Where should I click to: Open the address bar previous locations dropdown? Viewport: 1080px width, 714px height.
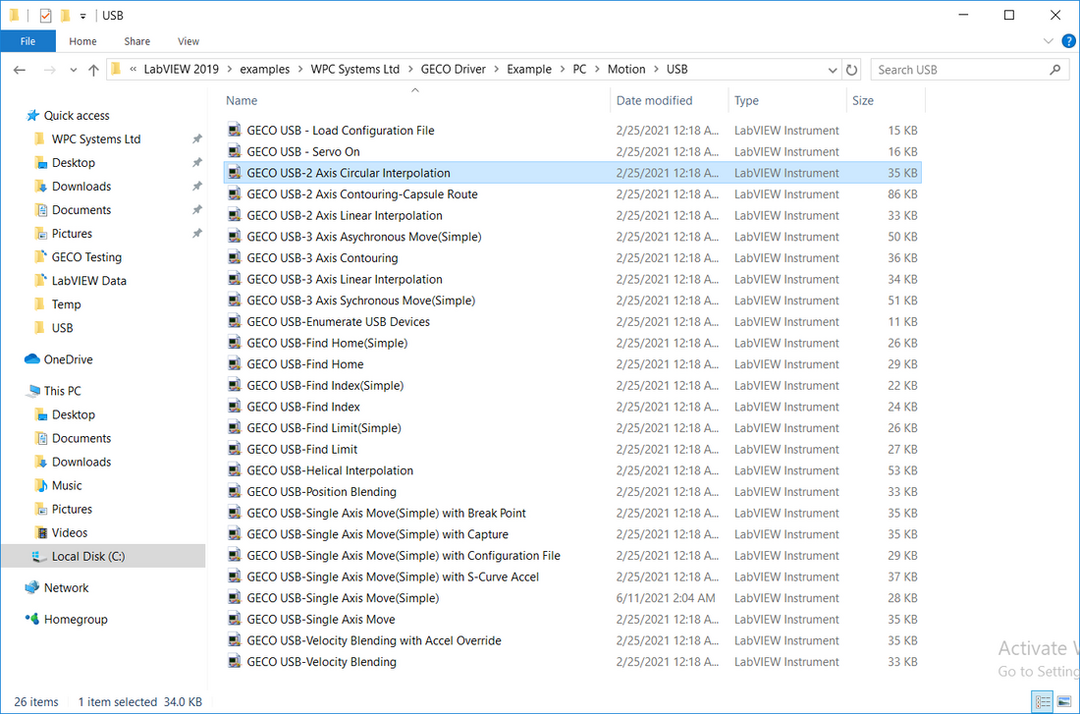tap(832, 70)
